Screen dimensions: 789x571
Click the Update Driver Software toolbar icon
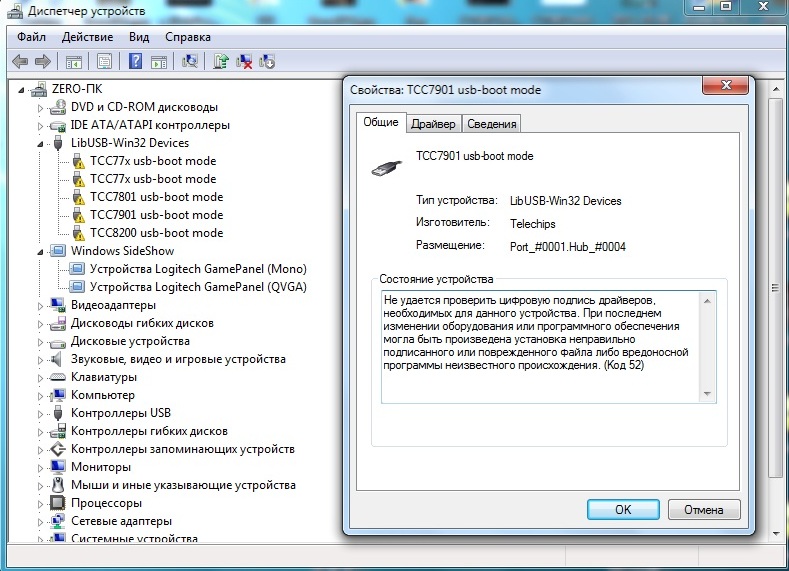pos(220,61)
